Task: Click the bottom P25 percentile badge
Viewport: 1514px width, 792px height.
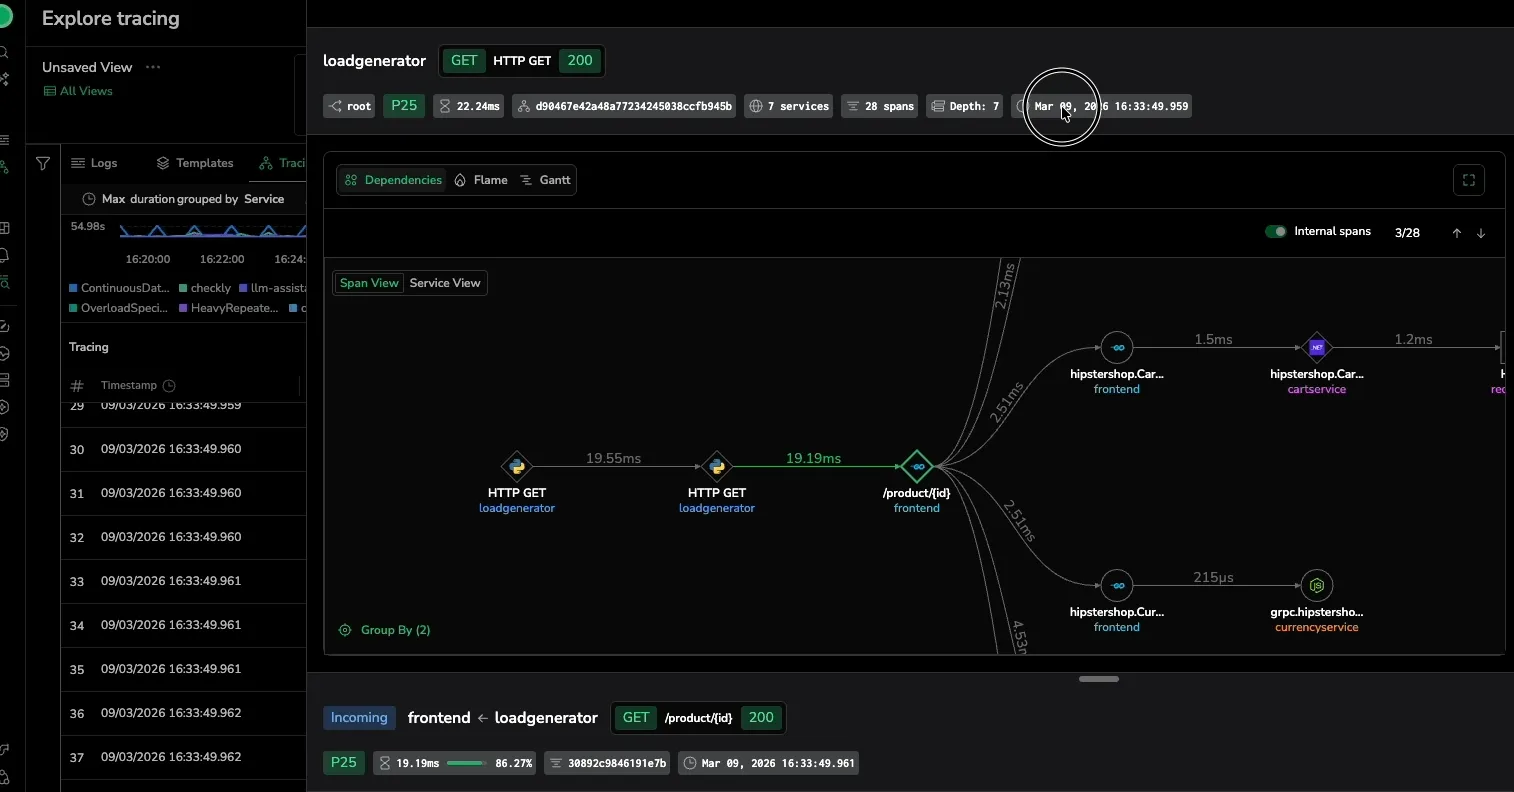Action: 344,763
